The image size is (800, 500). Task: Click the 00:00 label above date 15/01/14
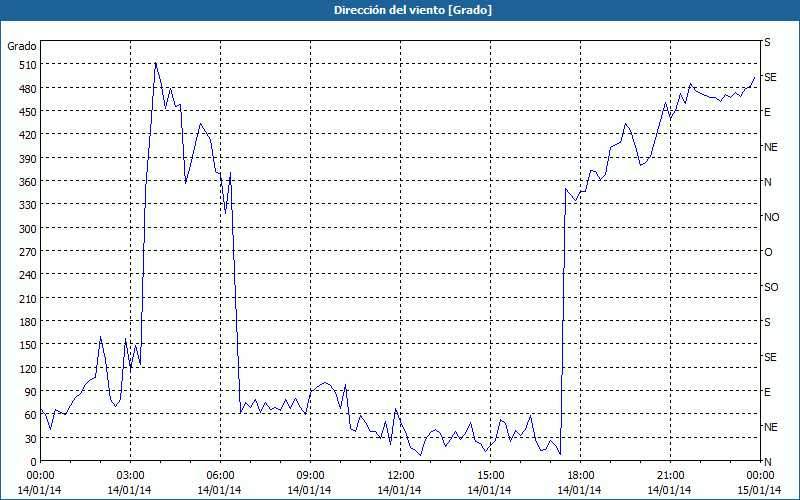point(760,476)
